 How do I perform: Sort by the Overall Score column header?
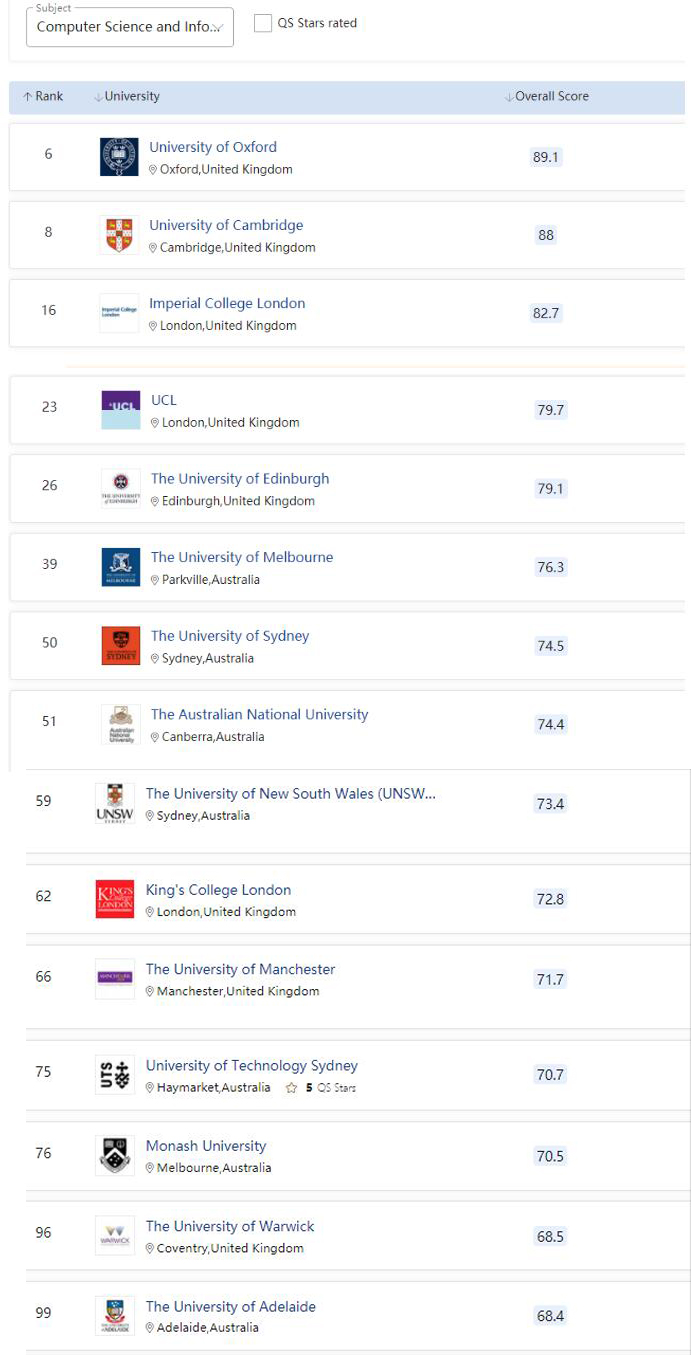point(547,97)
